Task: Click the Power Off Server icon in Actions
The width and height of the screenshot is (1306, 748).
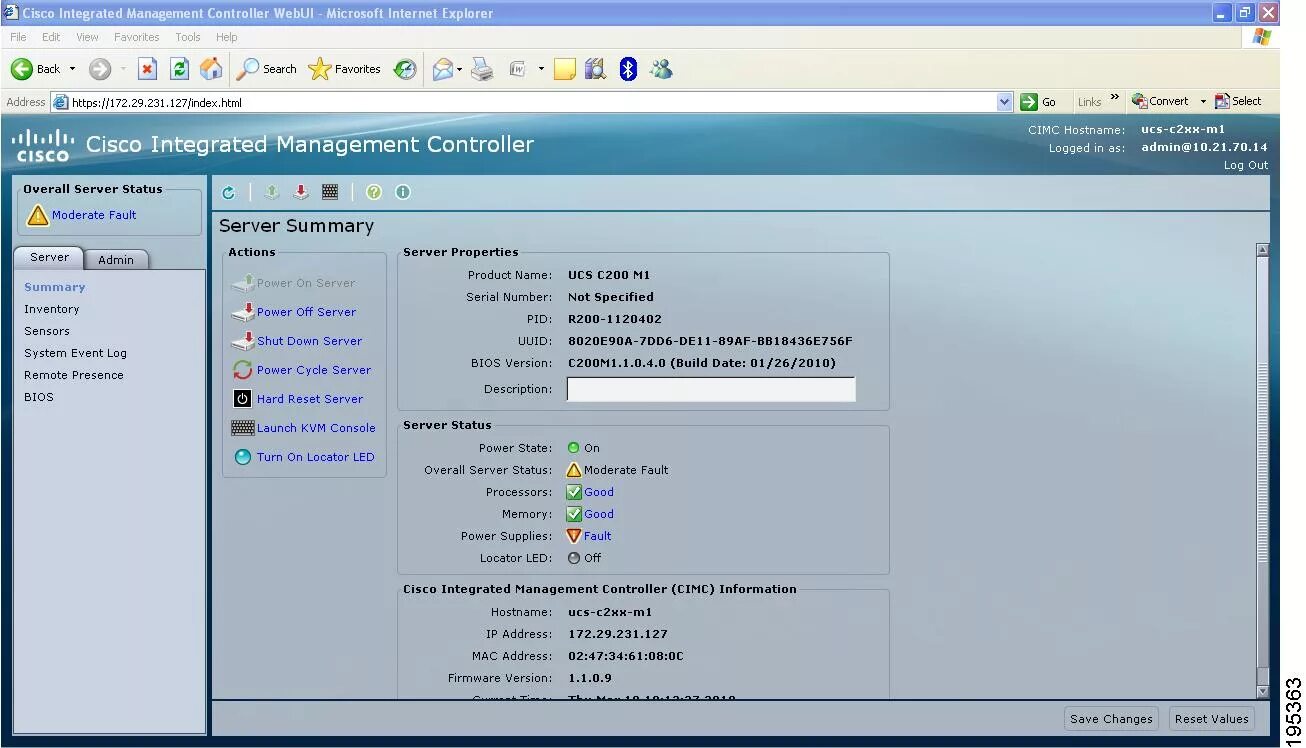Action: pos(243,312)
